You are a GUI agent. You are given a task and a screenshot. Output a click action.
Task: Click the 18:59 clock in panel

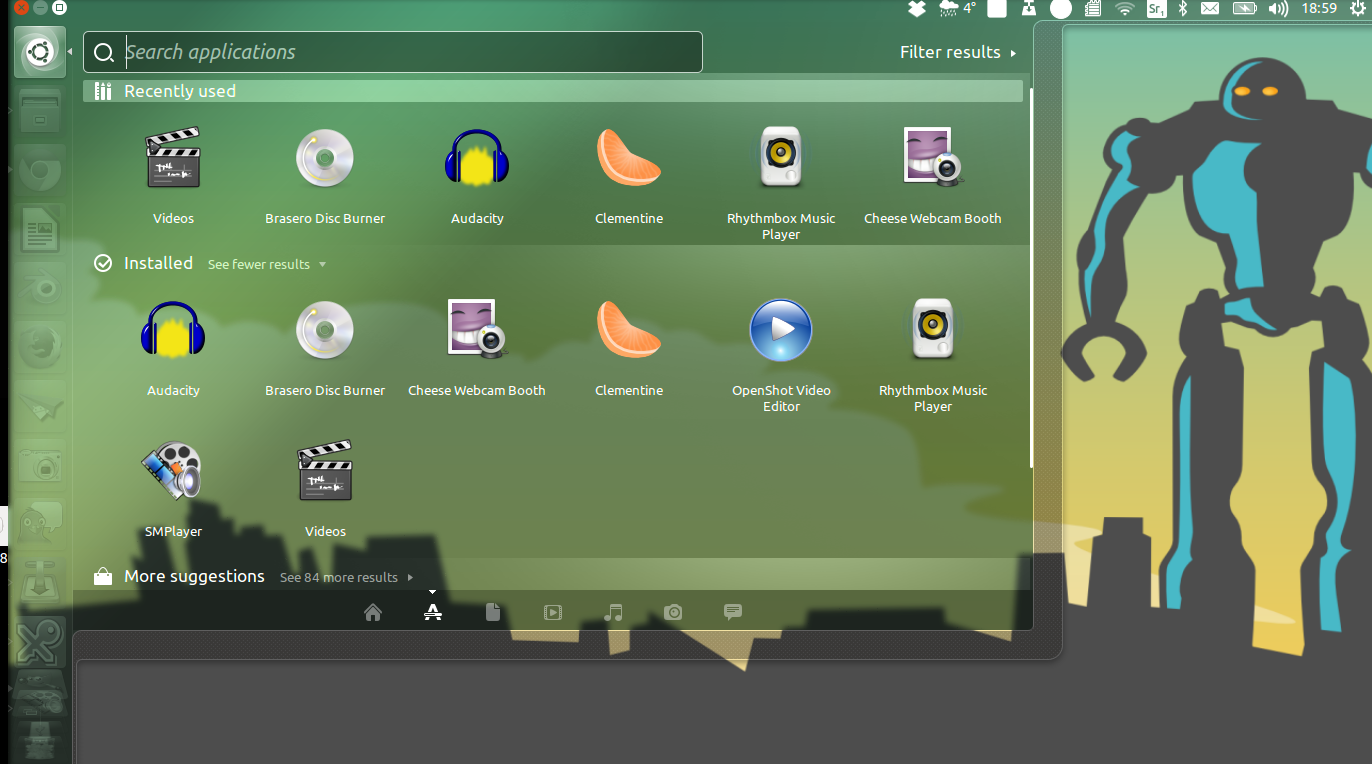tap(1320, 9)
